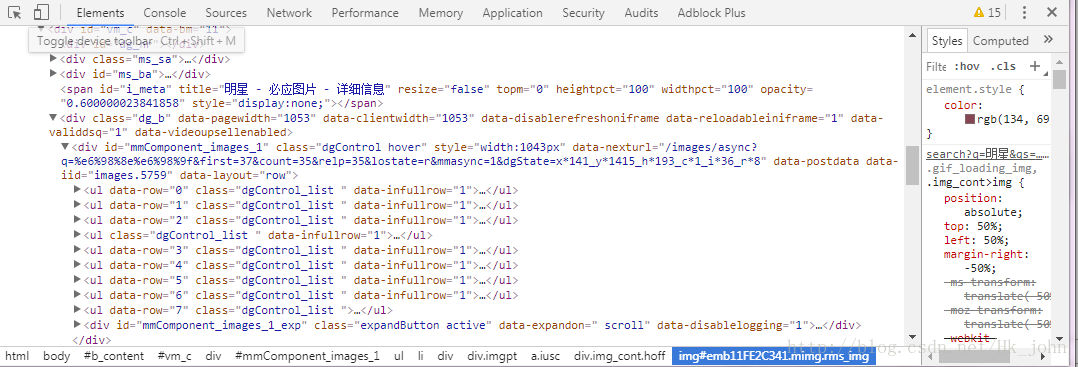This screenshot has width=1078, height=367.
Task: Expand the ul data-row="5" node
Action: (x=77, y=280)
